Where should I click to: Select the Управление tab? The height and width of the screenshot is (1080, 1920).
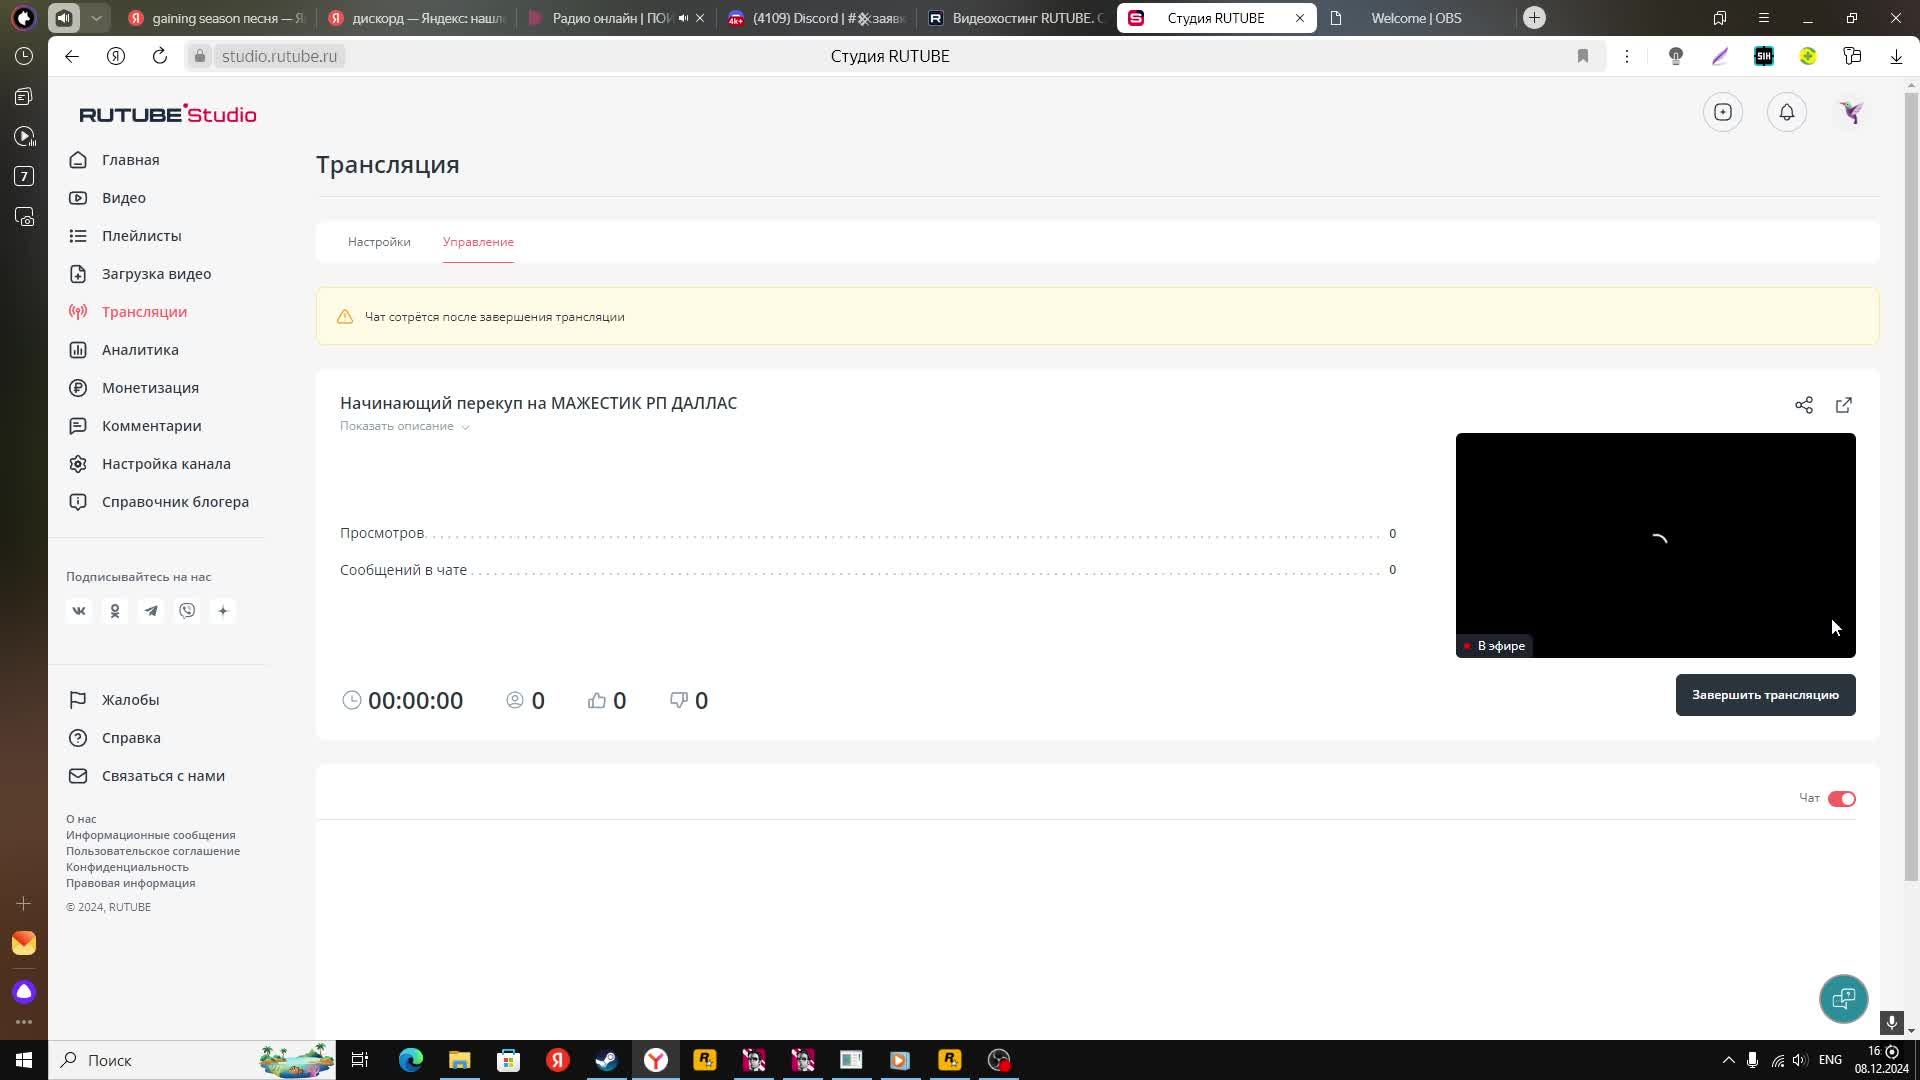click(x=478, y=242)
